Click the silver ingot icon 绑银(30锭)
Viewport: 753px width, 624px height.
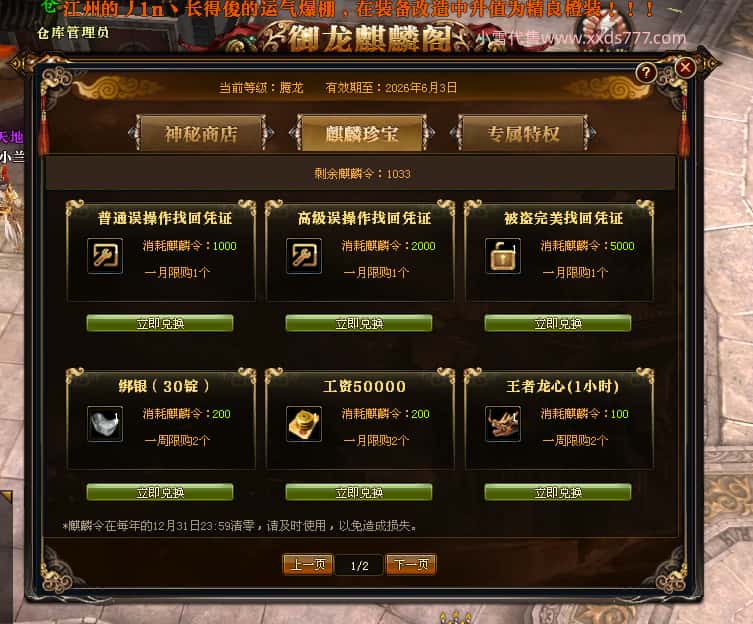(105, 424)
